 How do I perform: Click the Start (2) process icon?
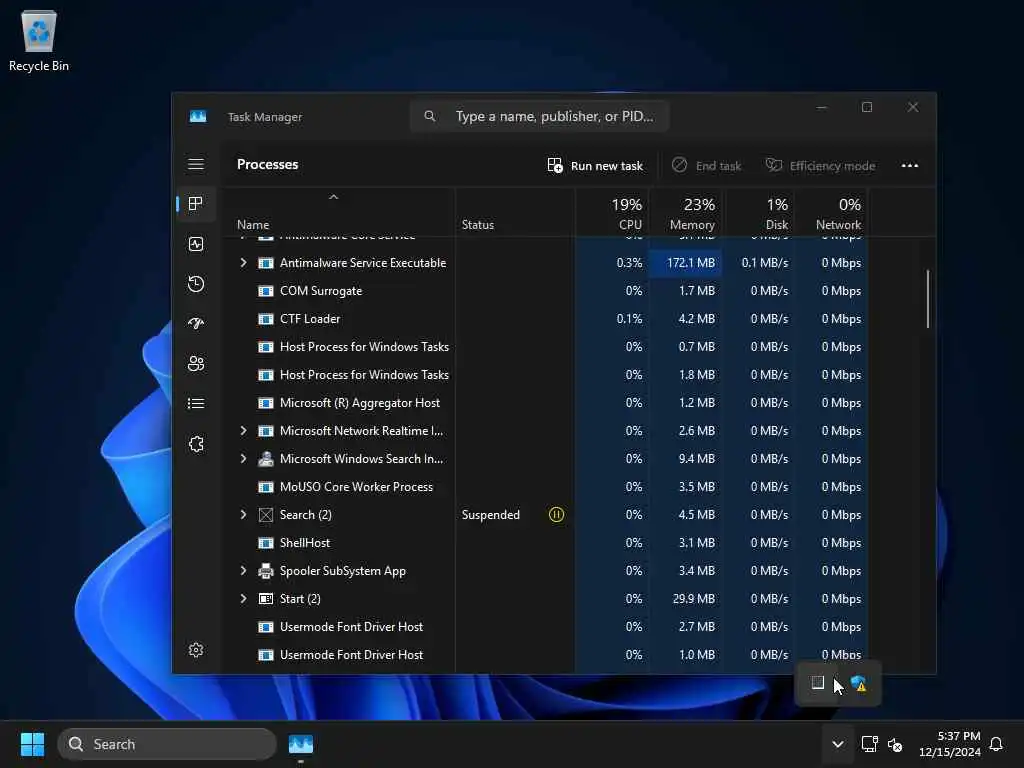point(266,598)
